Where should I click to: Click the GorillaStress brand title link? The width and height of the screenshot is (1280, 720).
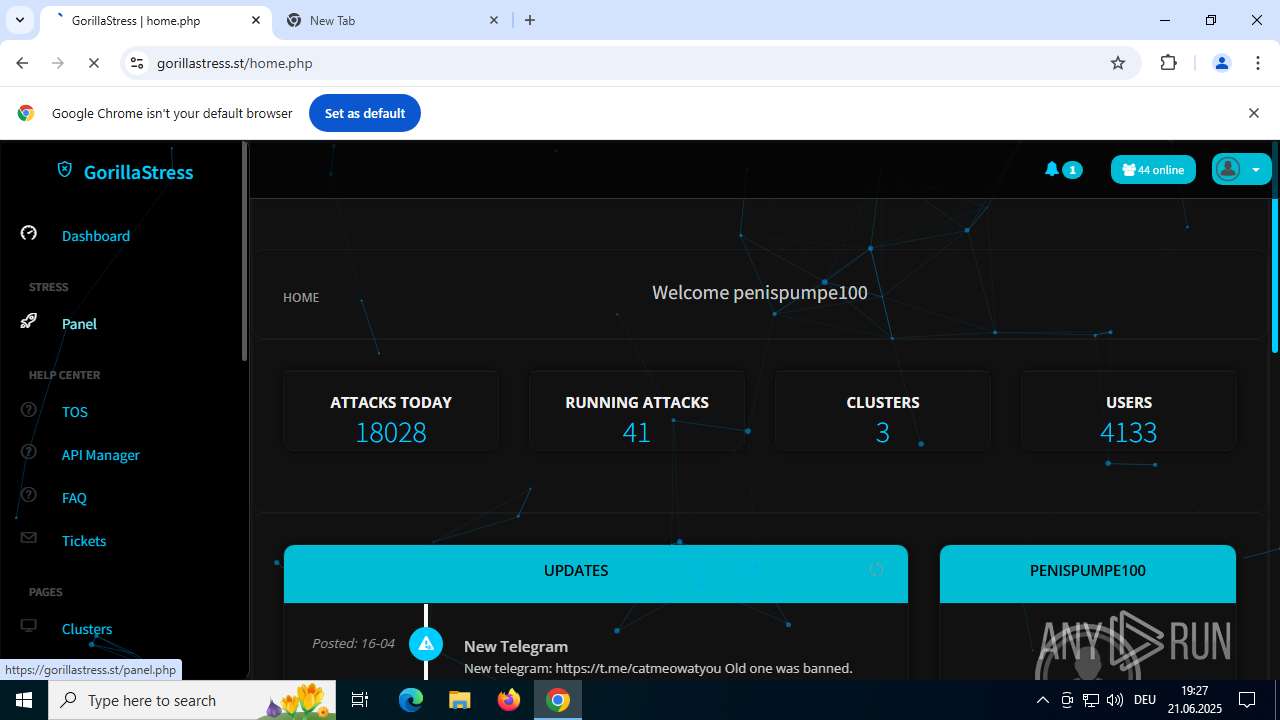tap(138, 172)
